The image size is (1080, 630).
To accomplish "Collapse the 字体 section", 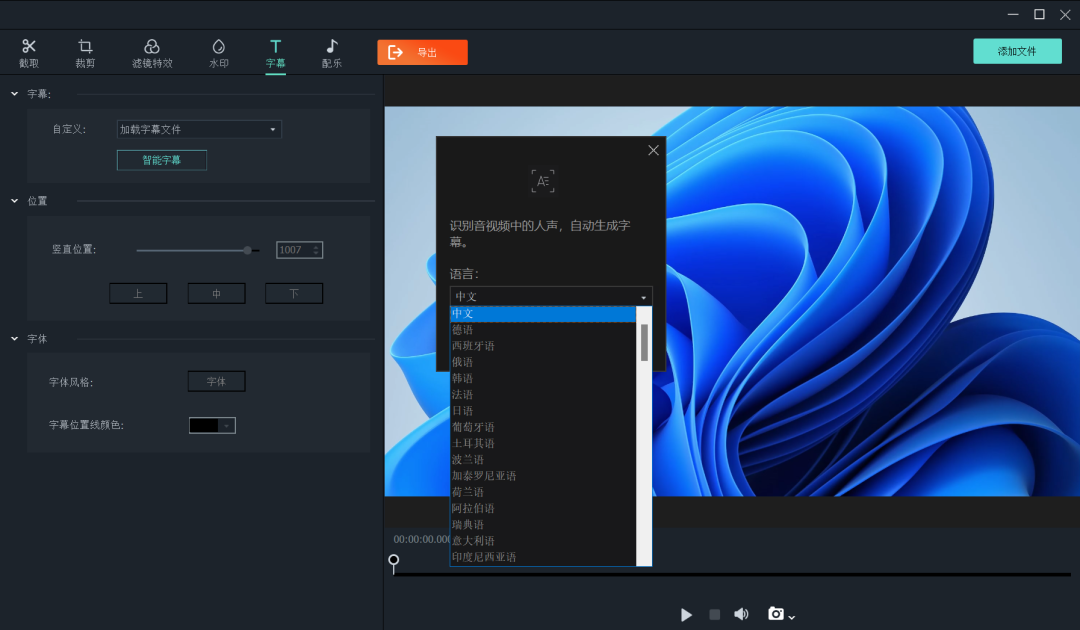I will tap(14, 339).
